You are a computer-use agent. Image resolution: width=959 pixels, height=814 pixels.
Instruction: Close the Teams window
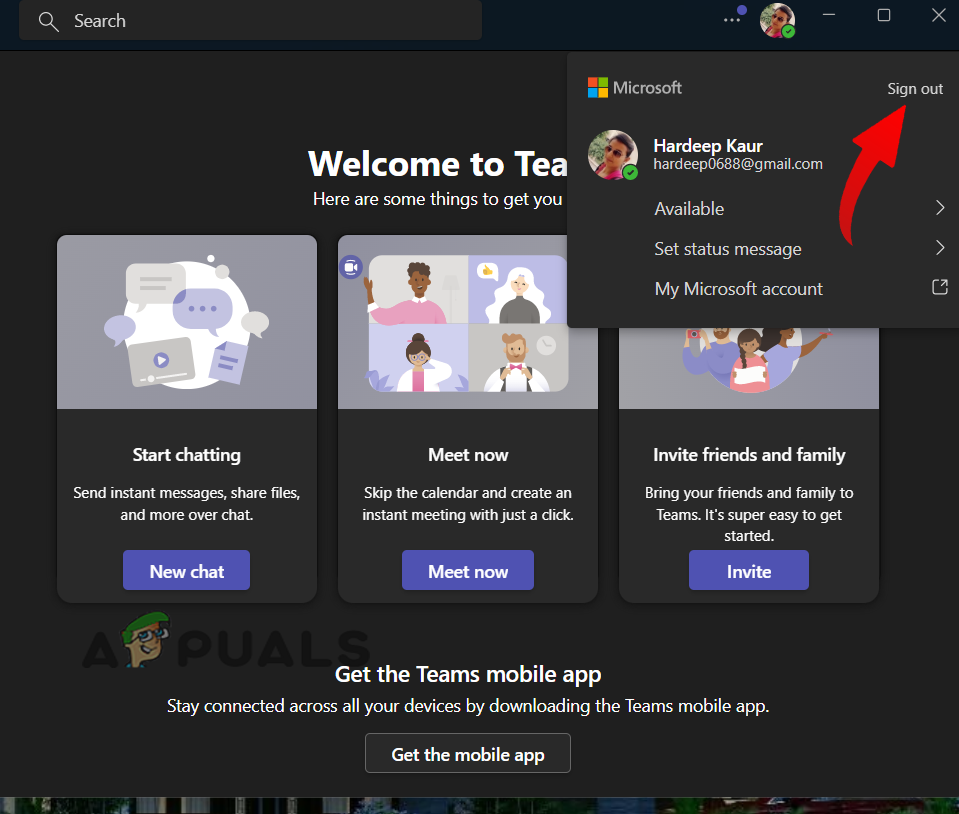coord(939,15)
